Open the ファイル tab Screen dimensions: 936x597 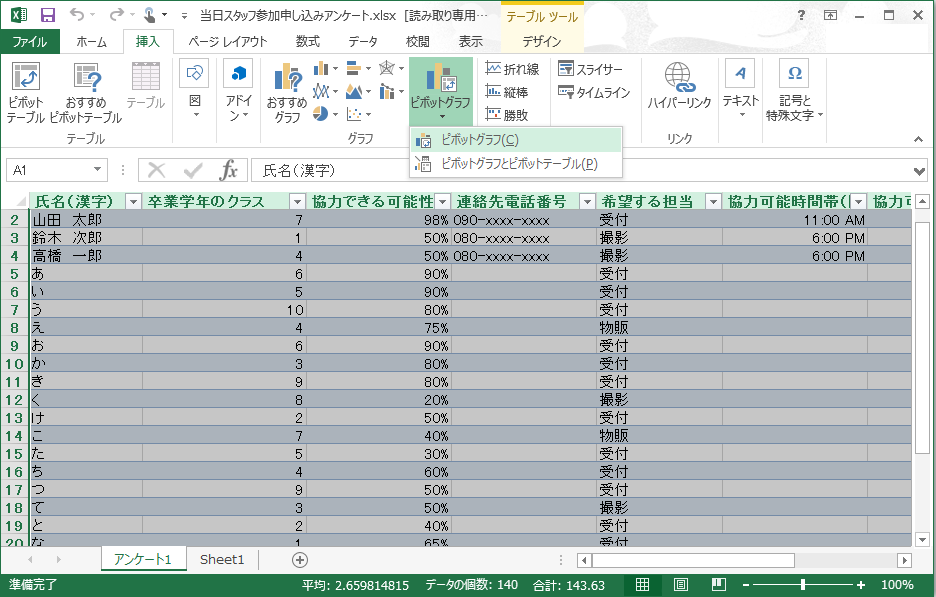point(30,42)
